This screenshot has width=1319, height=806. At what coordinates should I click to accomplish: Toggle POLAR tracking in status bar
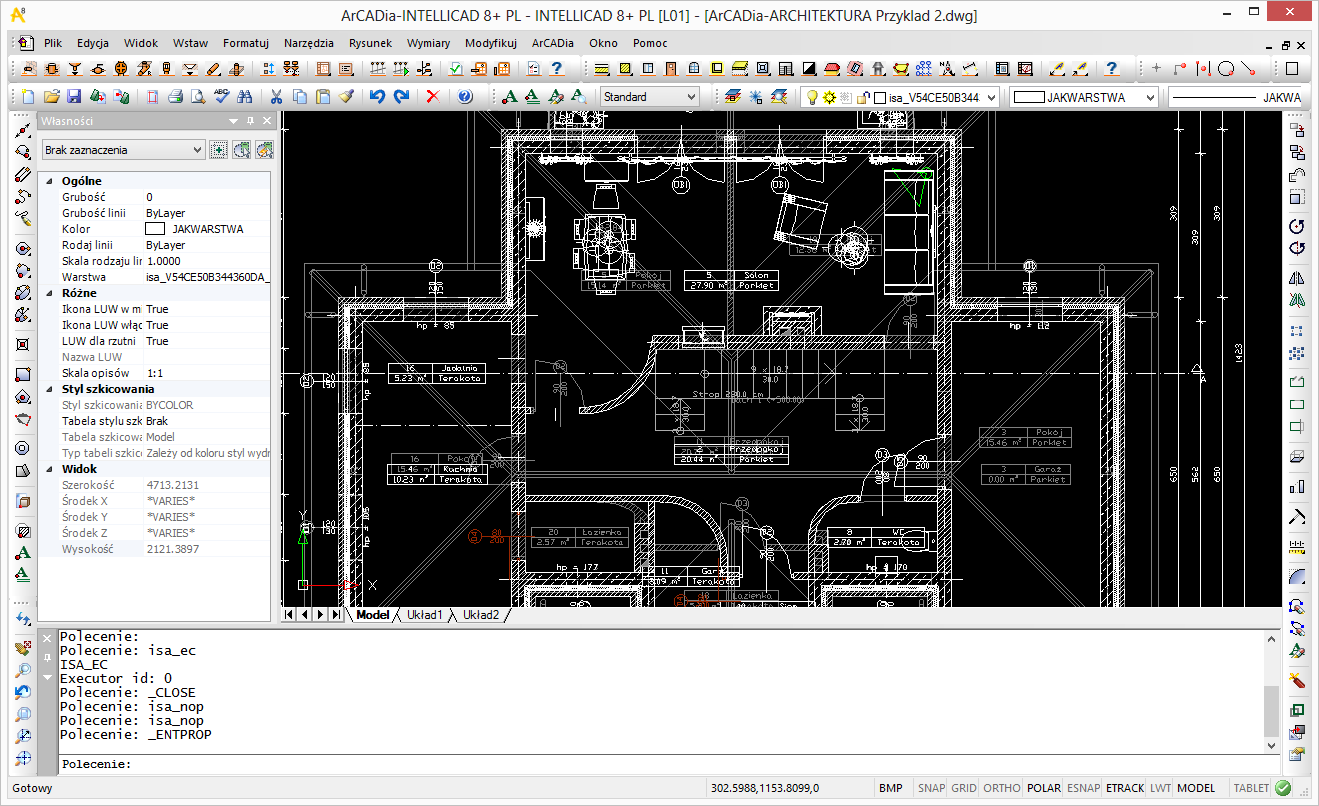point(1044,788)
